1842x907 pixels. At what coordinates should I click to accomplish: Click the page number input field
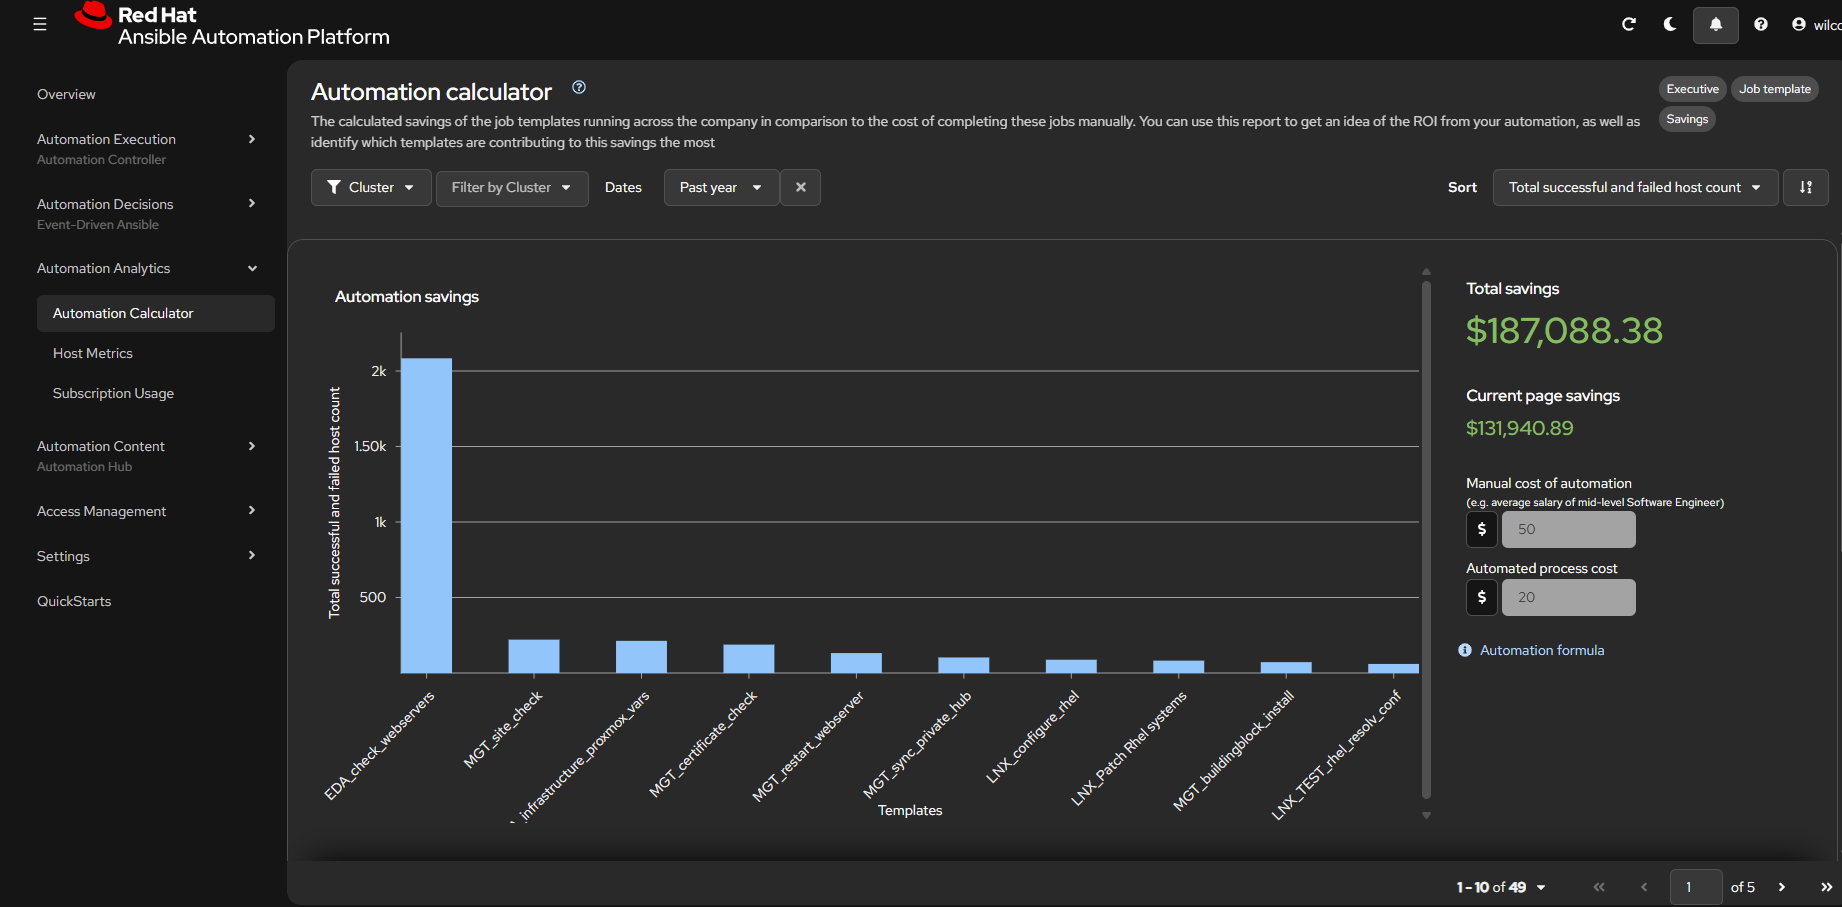(x=1695, y=887)
